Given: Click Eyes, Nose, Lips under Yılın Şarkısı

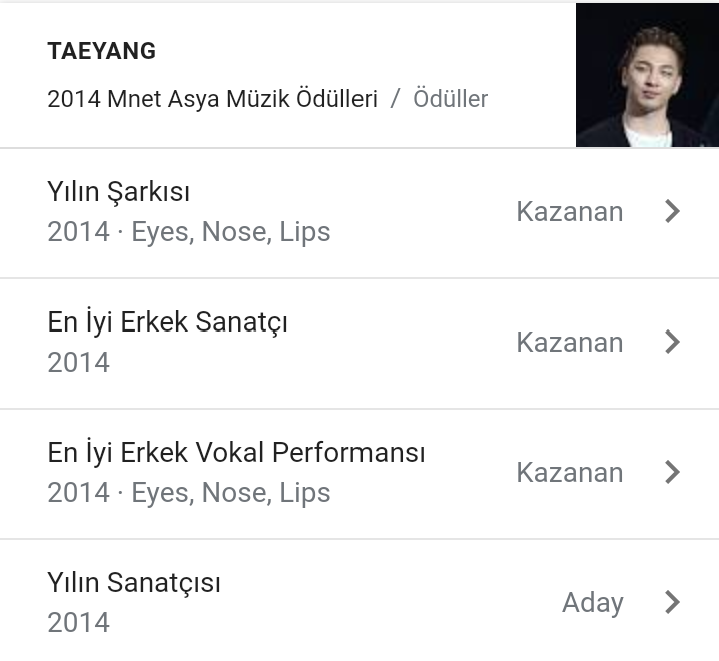Looking at the screenshot, I should pos(230,232).
